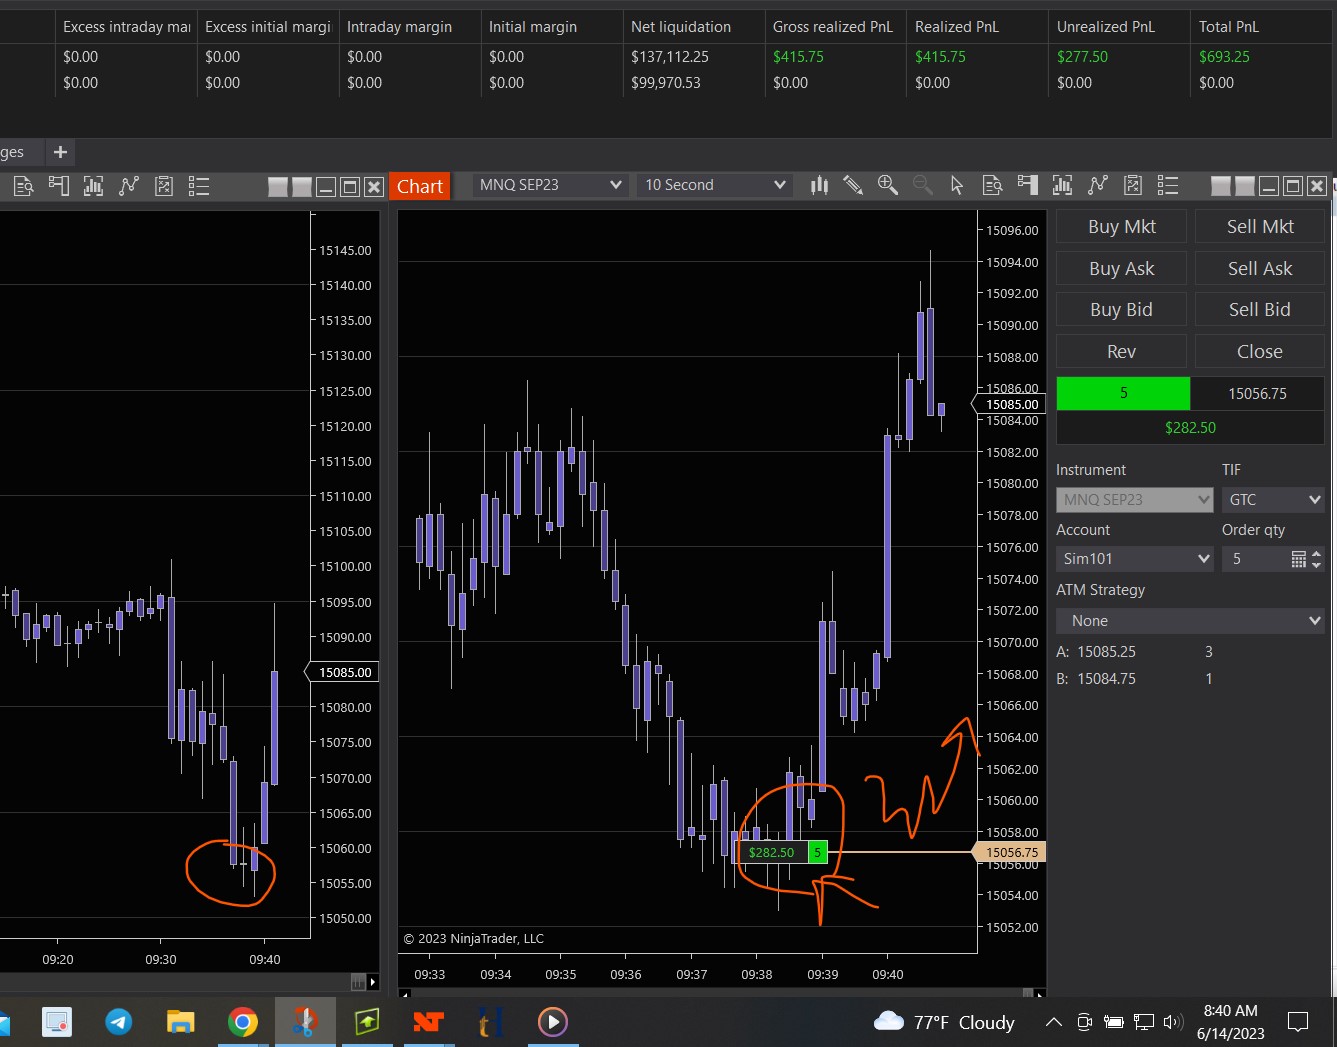Click the Sell Bid button
Image resolution: width=1337 pixels, height=1047 pixels.
(1260, 310)
